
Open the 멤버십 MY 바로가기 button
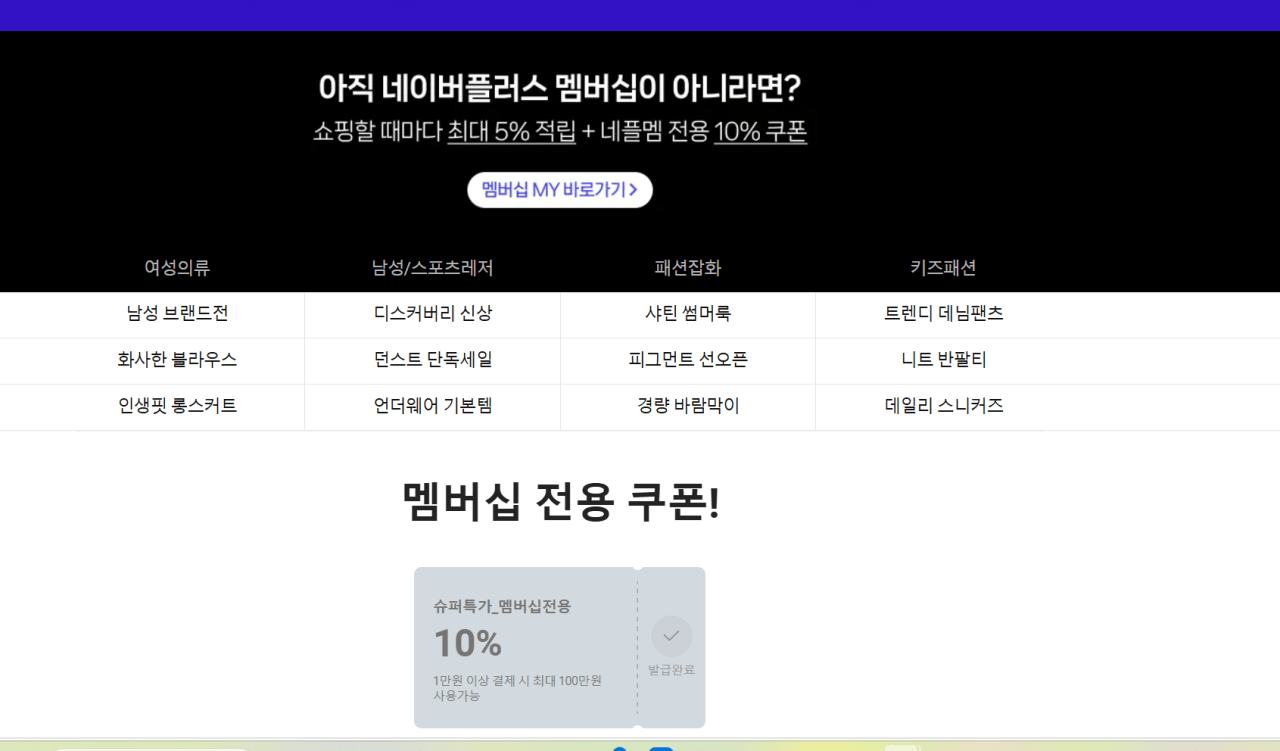pos(560,190)
